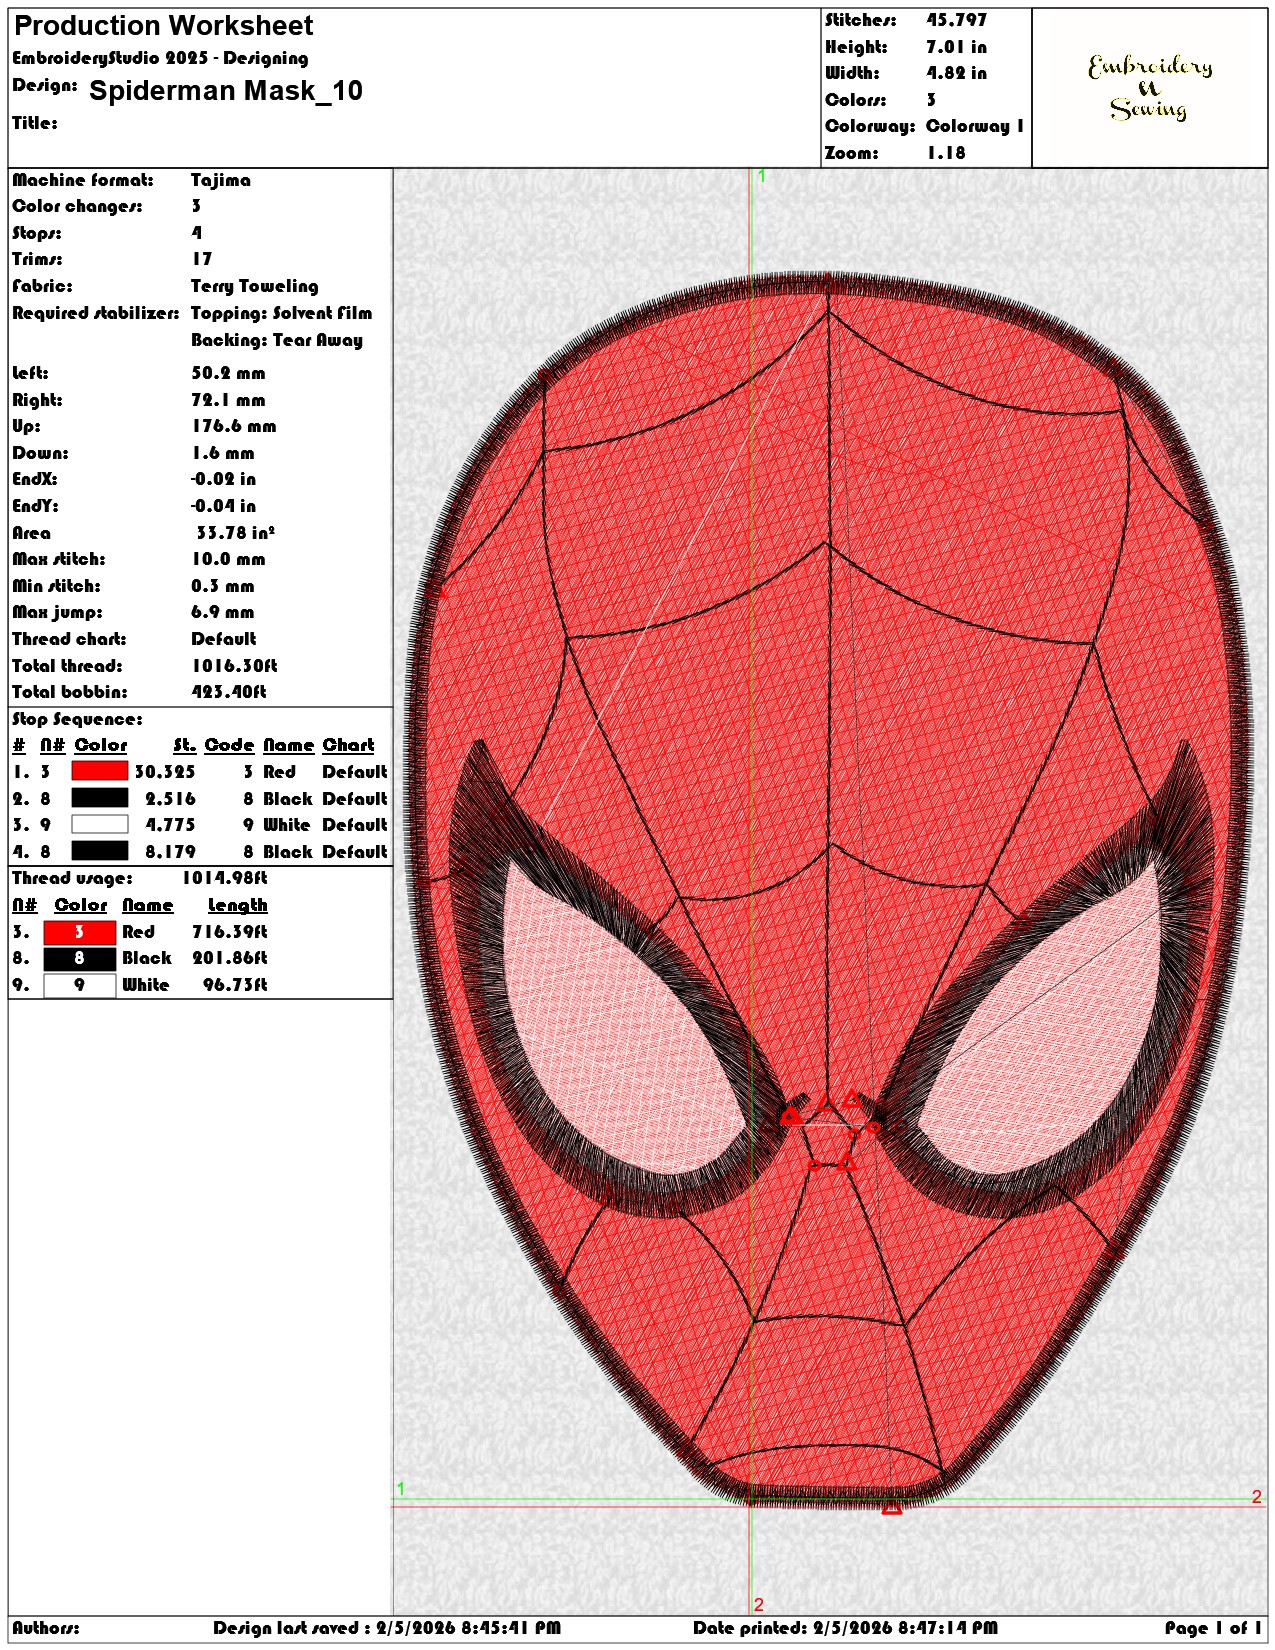Select Backing: Tear Away stabilizer text
This screenshot has width=1275, height=1650.
click(277, 340)
